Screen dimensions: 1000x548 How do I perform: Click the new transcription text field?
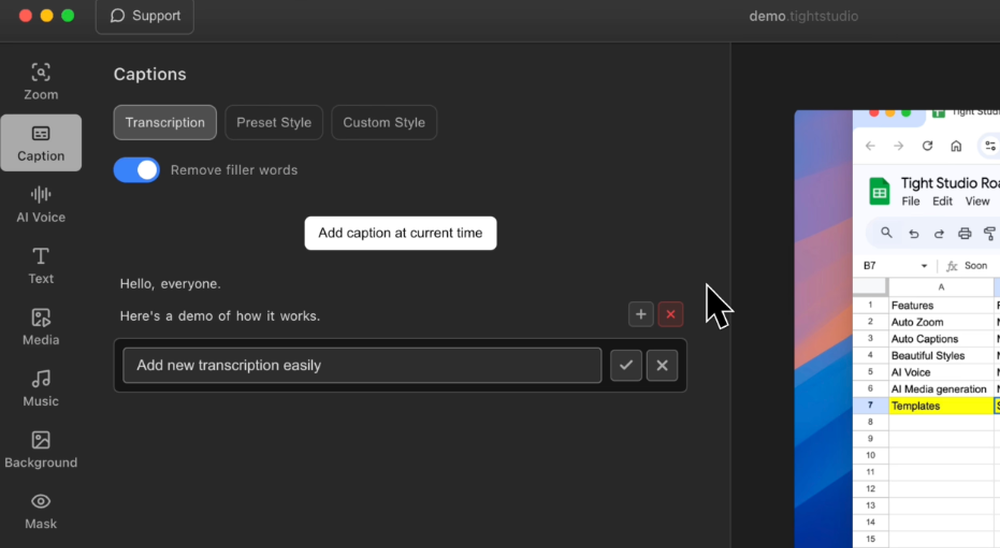point(362,366)
